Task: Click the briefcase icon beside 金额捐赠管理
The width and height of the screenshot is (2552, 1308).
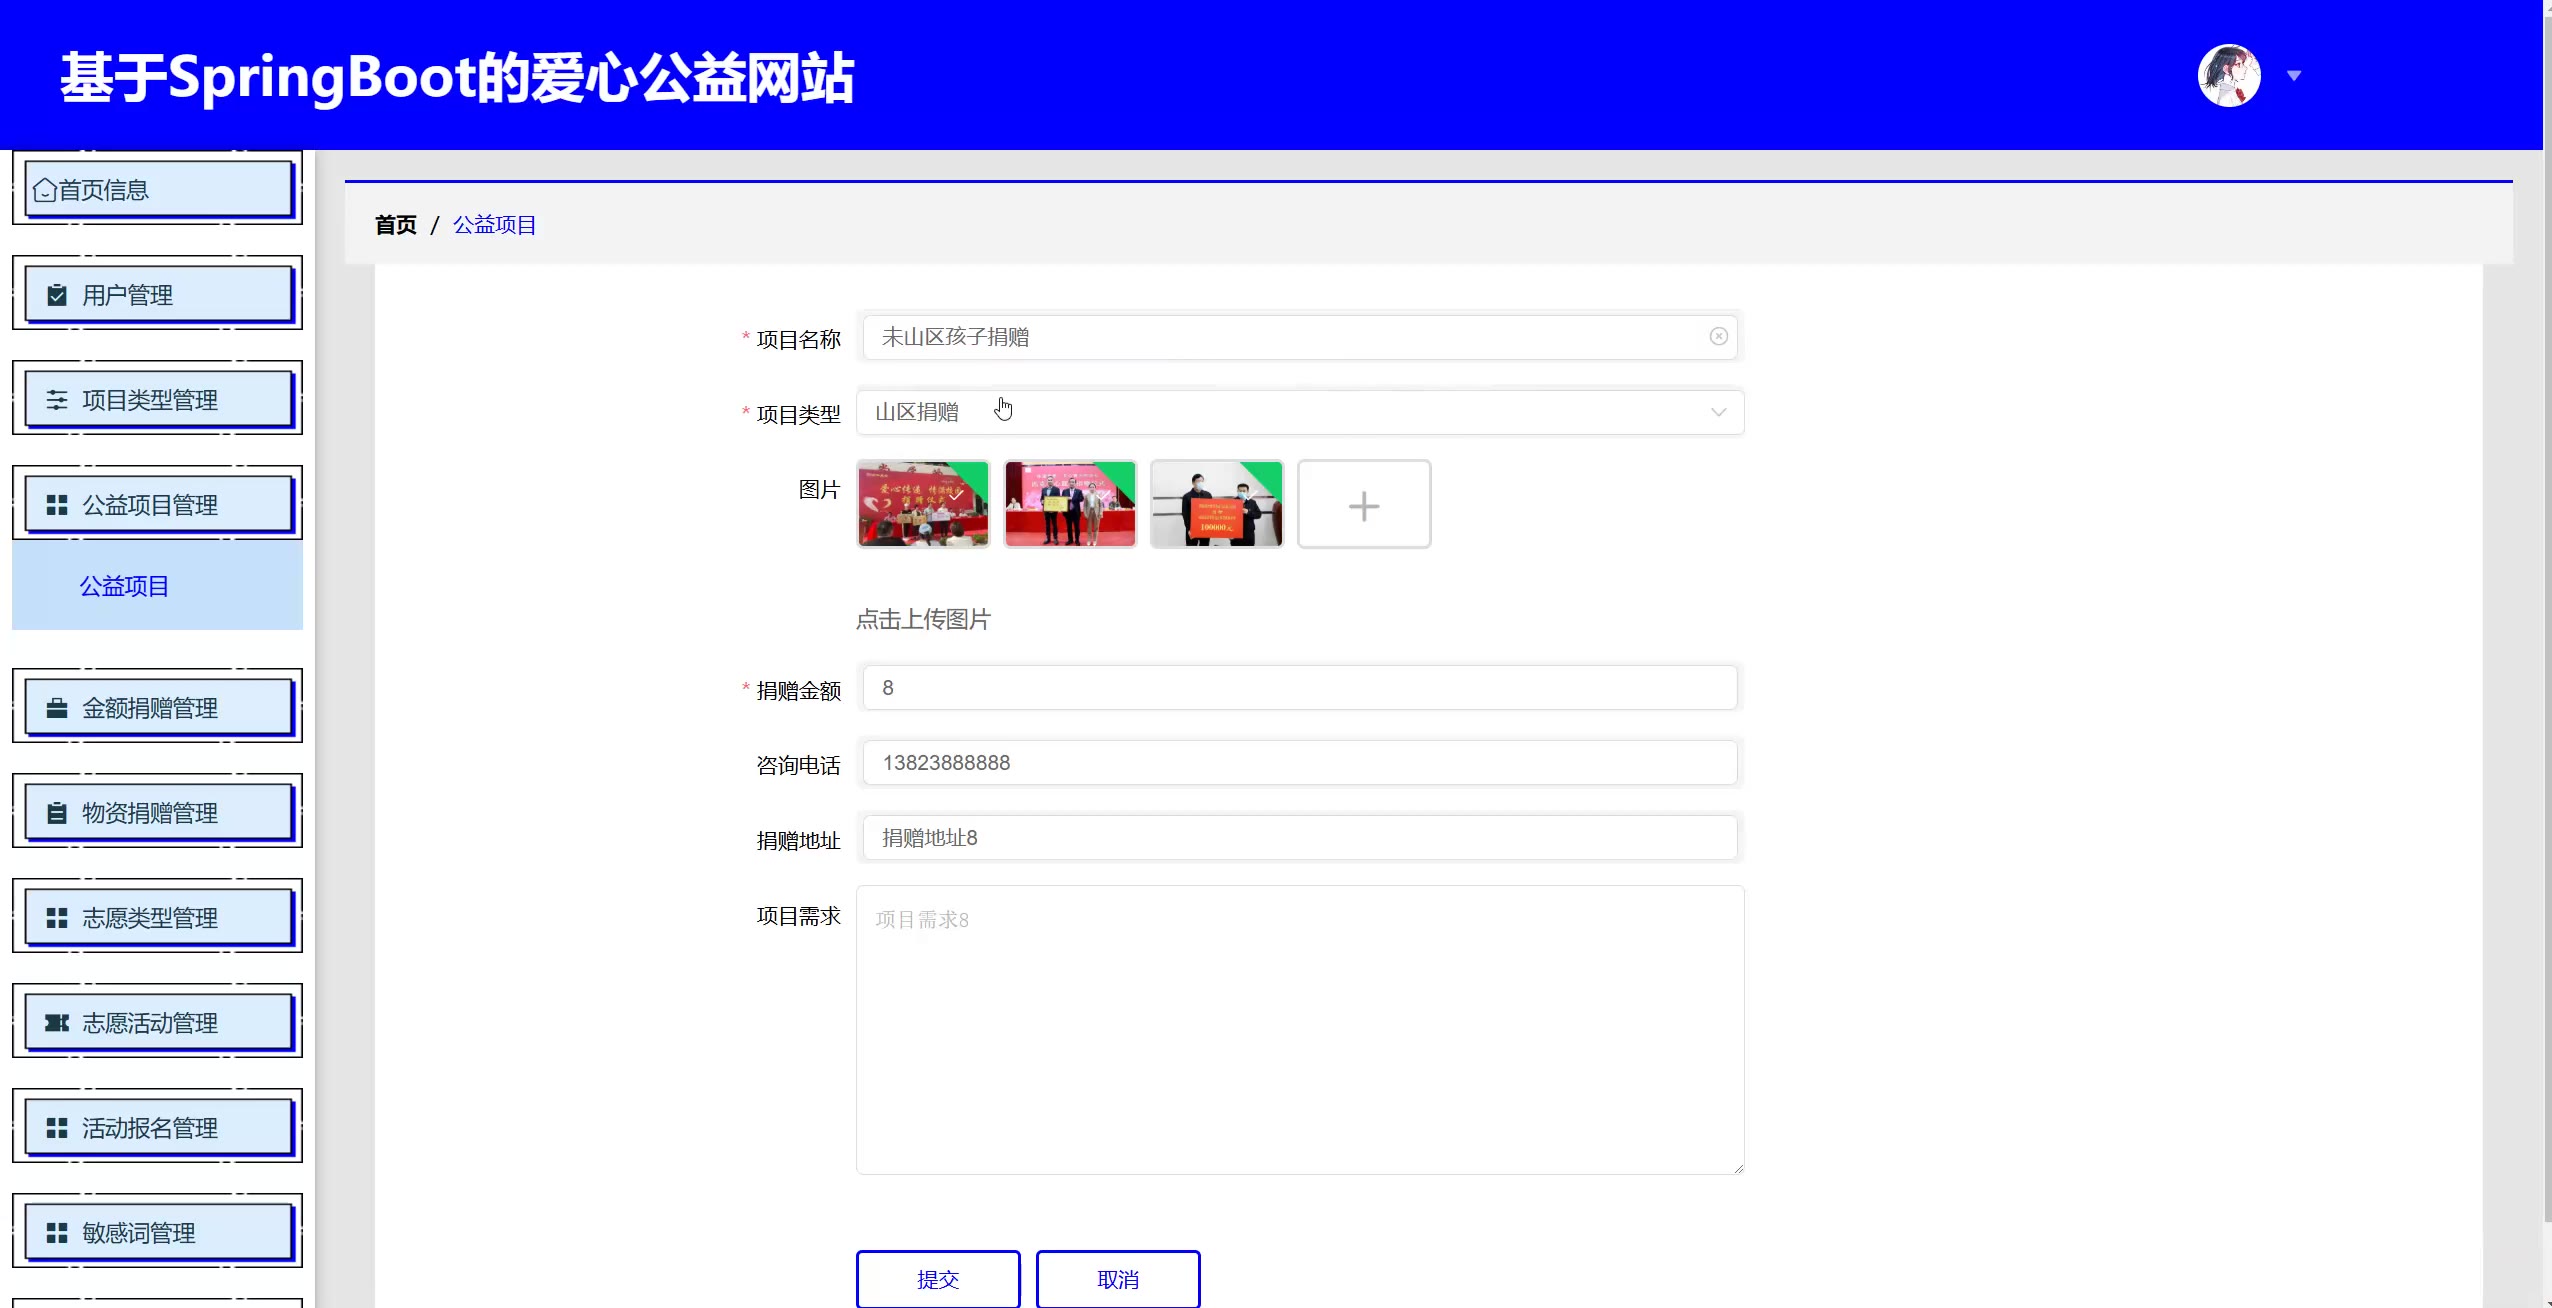Action: (x=57, y=708)
